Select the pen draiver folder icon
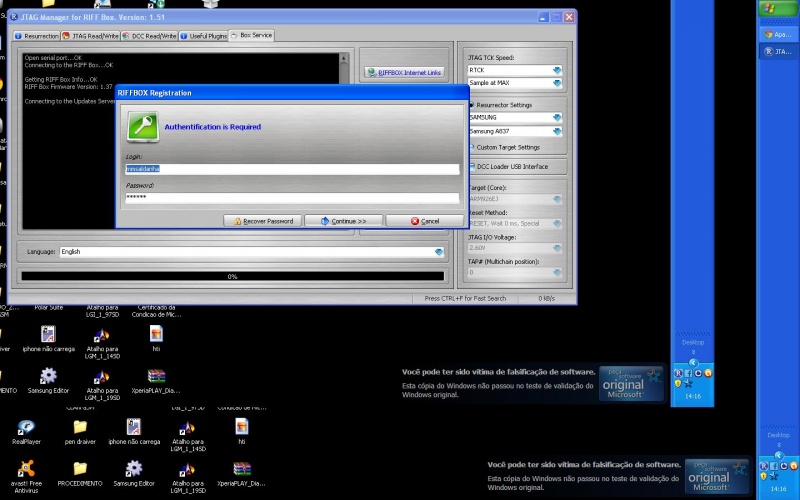The height and width of the screenshot is (500, 800). [x=80, y=432]
